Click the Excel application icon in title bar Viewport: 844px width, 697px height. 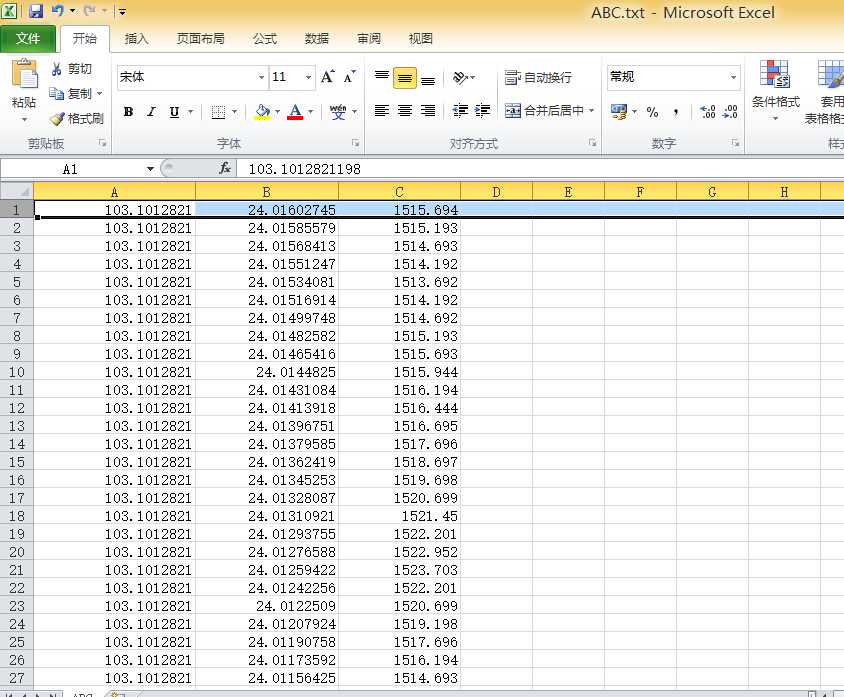click(9, 10)
